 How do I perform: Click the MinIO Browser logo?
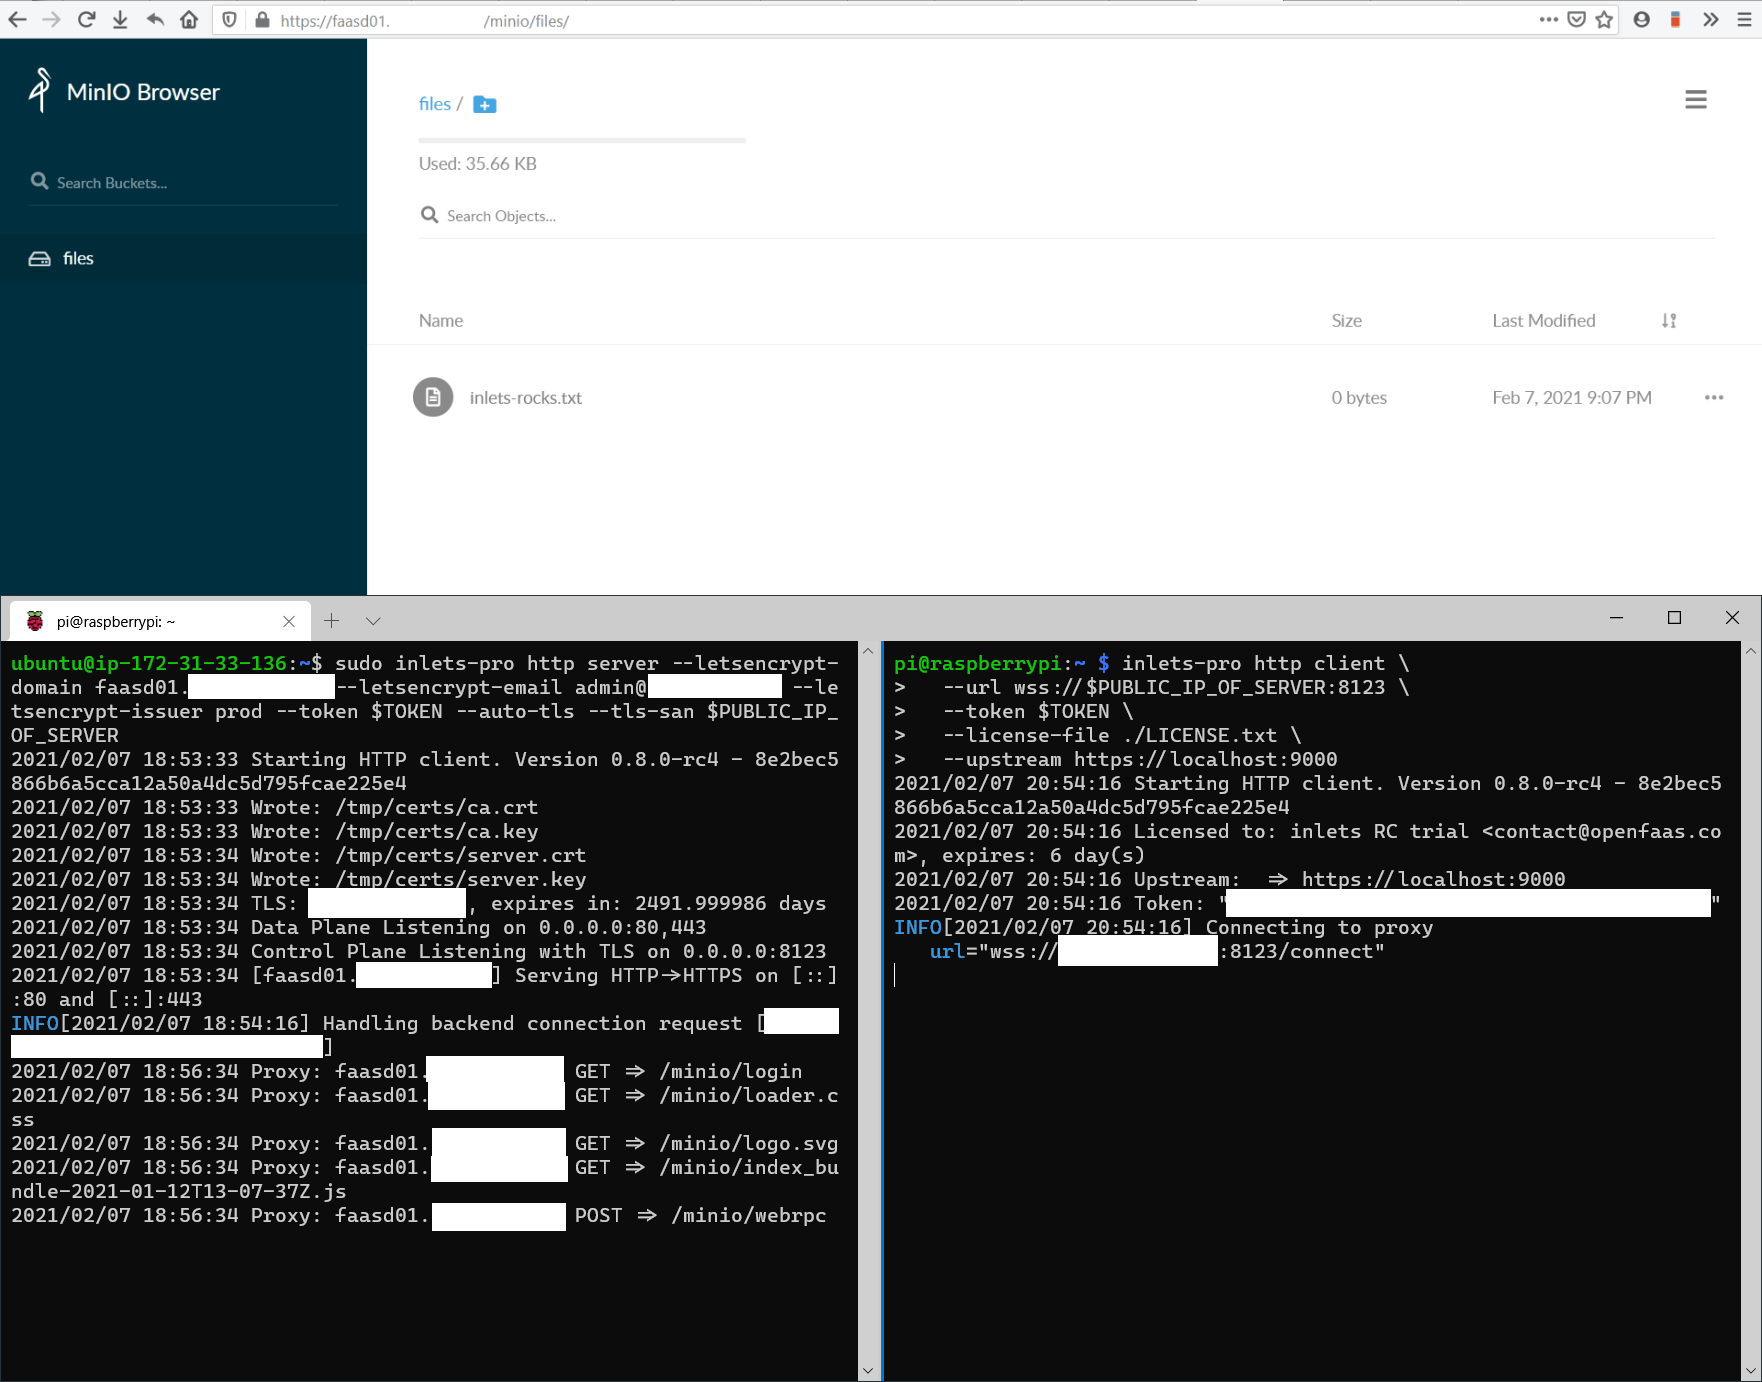click(x=124, y=91)
